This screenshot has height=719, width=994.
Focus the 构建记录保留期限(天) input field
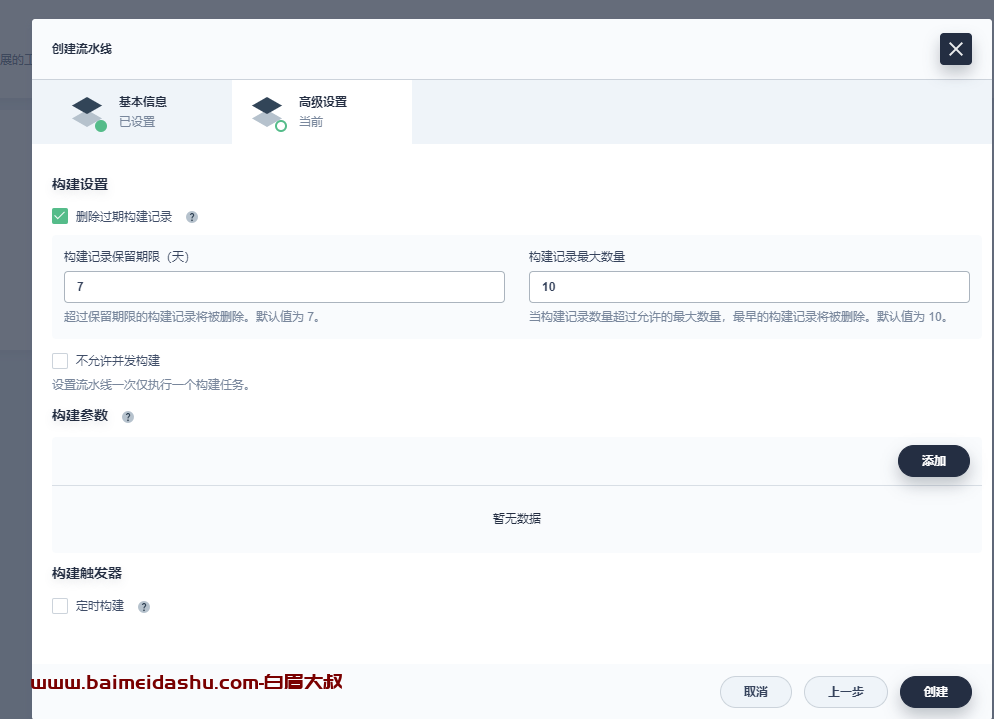click(x=284, y=287)
